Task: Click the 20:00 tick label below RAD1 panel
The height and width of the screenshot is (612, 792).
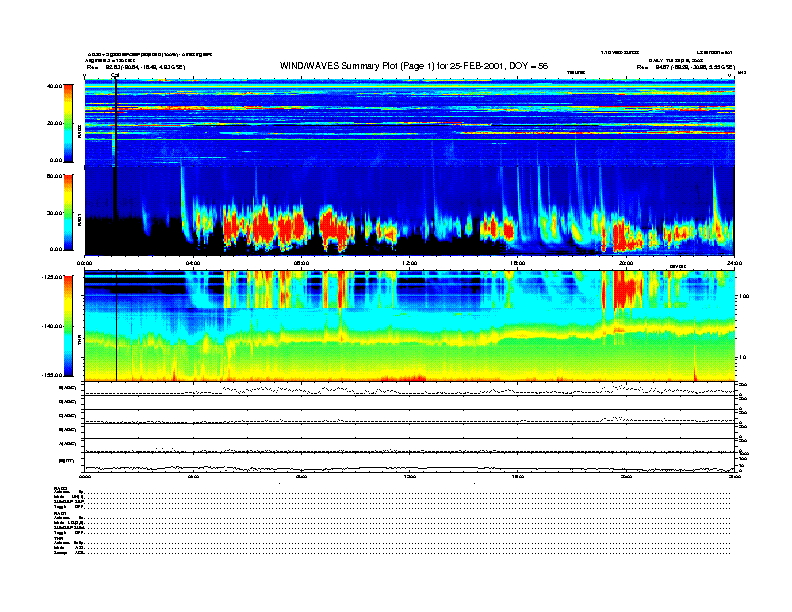Action: tap(626, 263)
